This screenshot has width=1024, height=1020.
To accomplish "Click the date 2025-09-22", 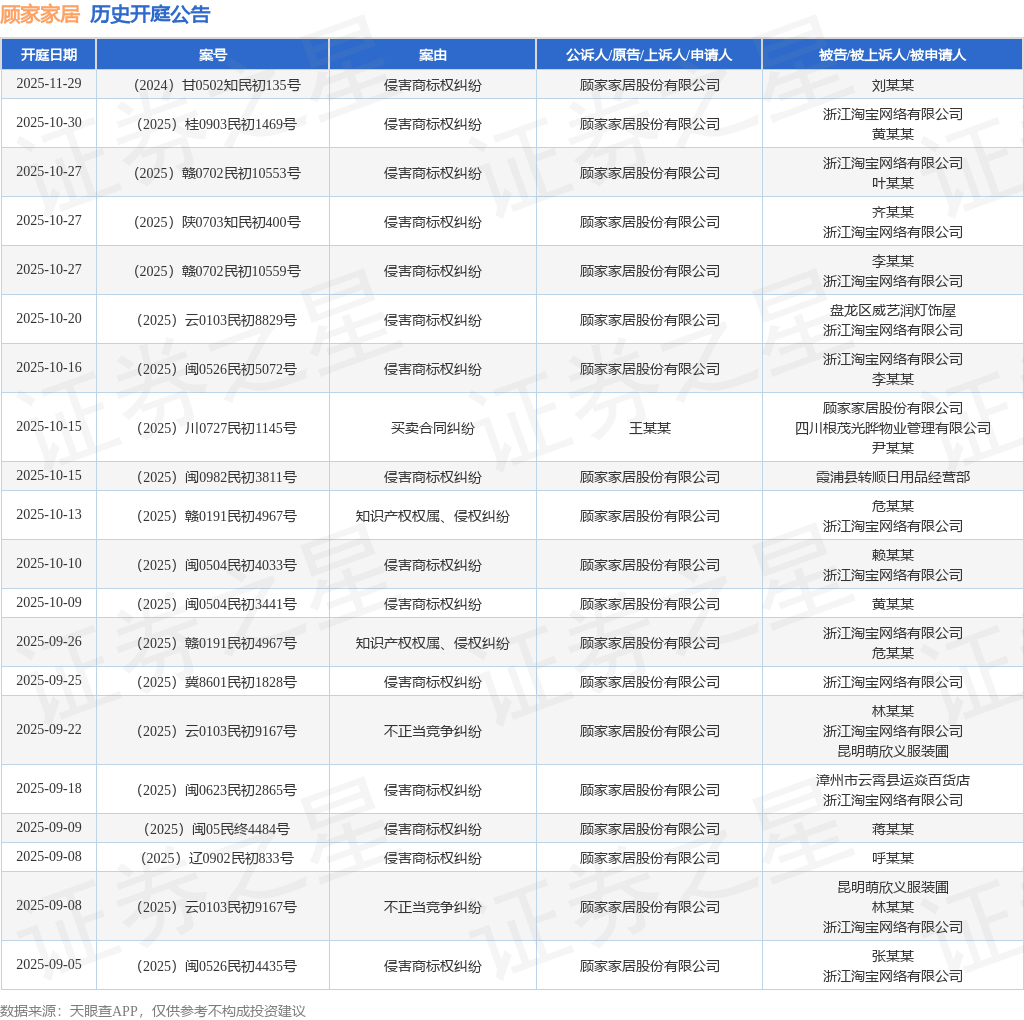I will tap(49, 730).
